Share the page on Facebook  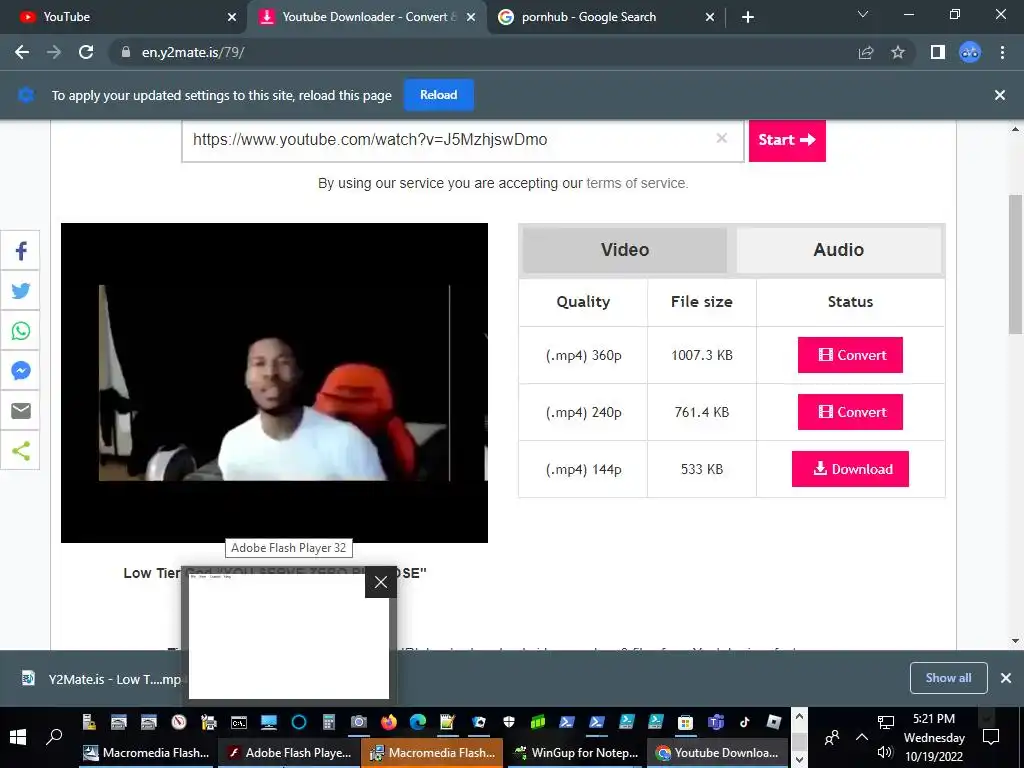[x=20, y=251]
